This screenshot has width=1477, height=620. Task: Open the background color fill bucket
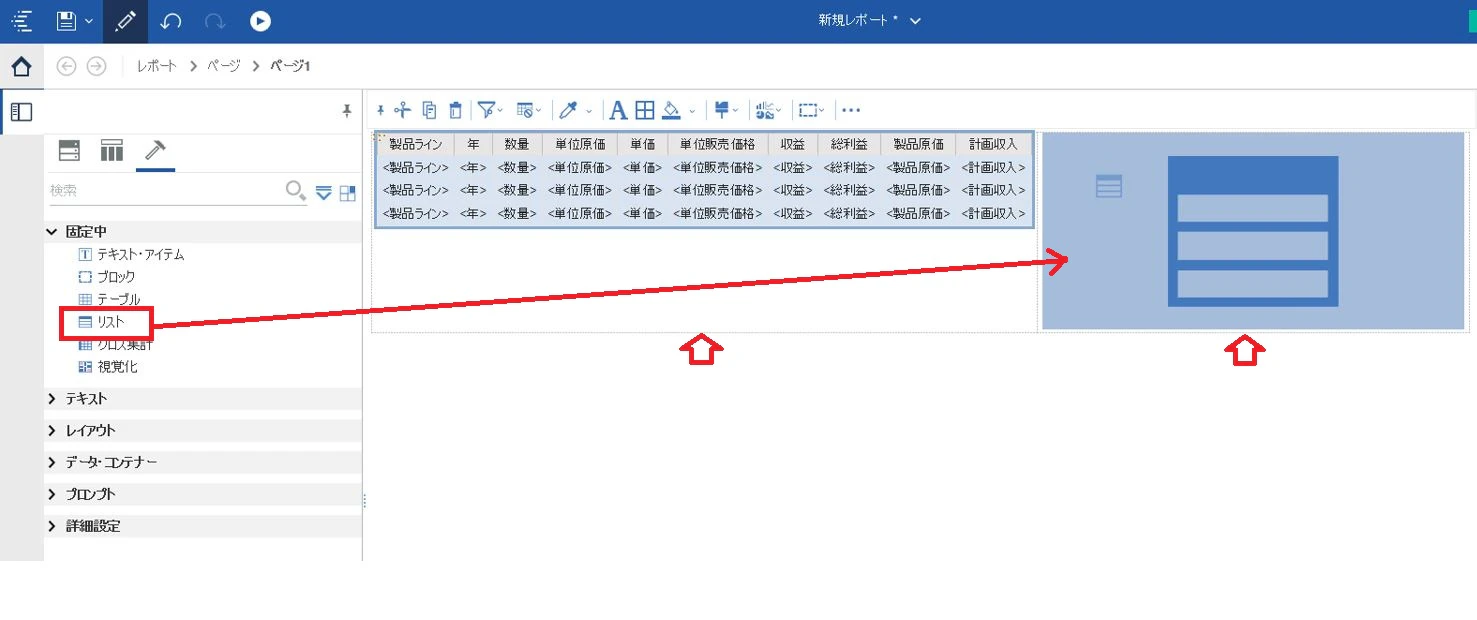tap(673, 110)
